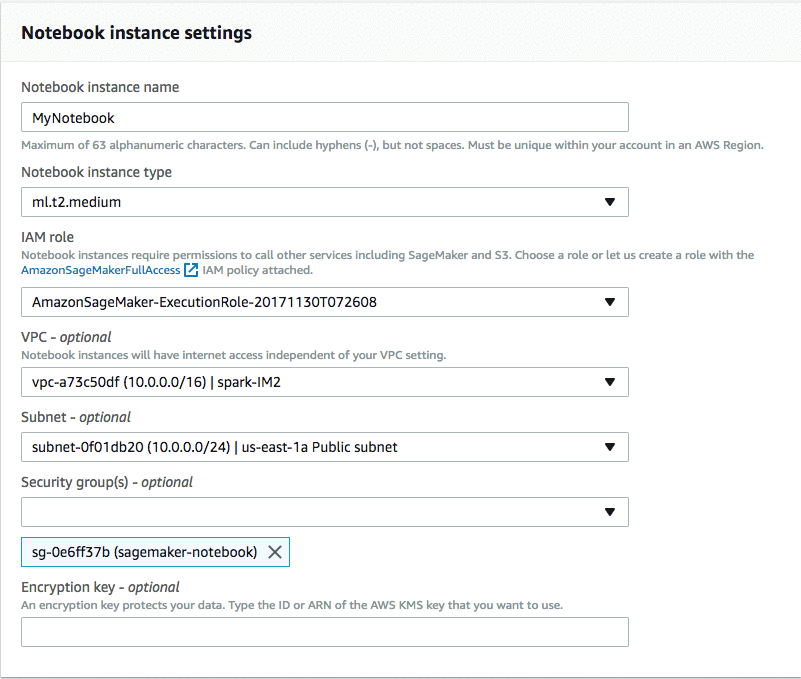Click the external link icon beside AmazonSageMakerFullAccess
Image resolution: width=801 pixels, height=679 pixels.
[x=191, y=270]
